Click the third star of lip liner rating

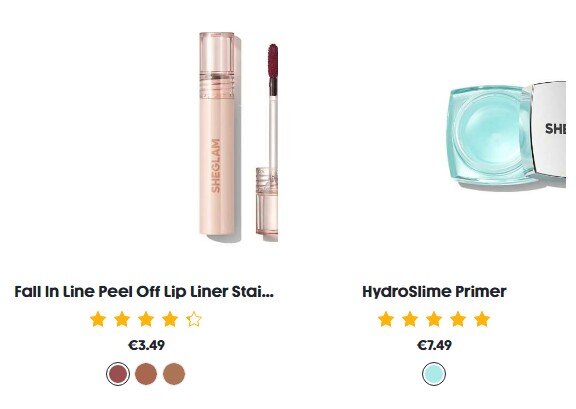146,319
